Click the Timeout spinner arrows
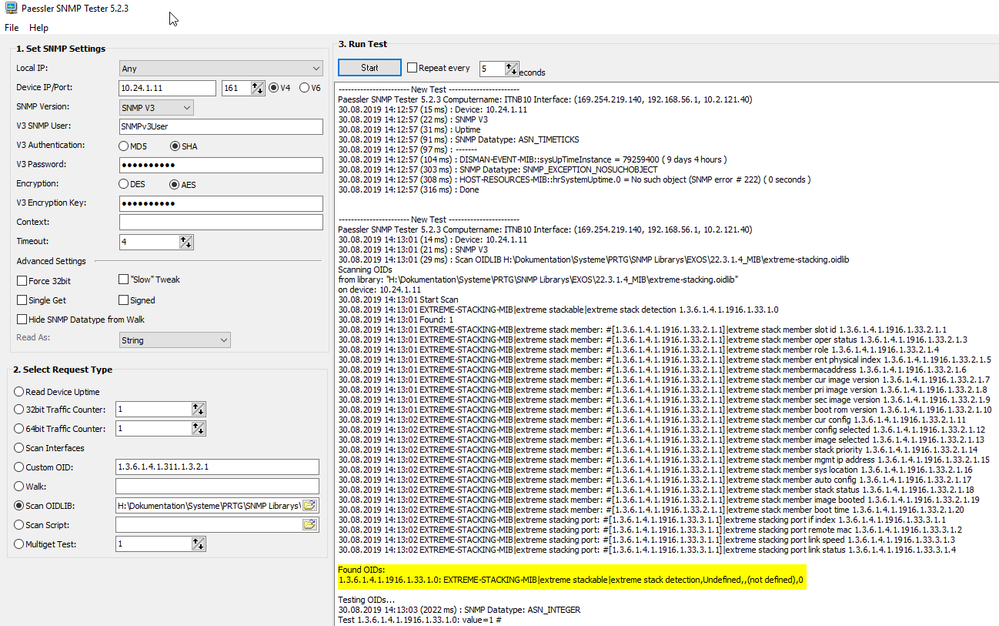This screenshot has height=626, width=999. 186,242
